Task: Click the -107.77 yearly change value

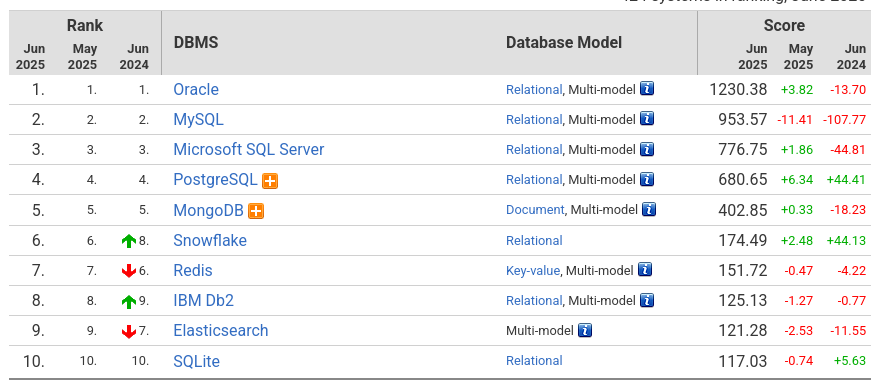Action: [x=844, y=120]
